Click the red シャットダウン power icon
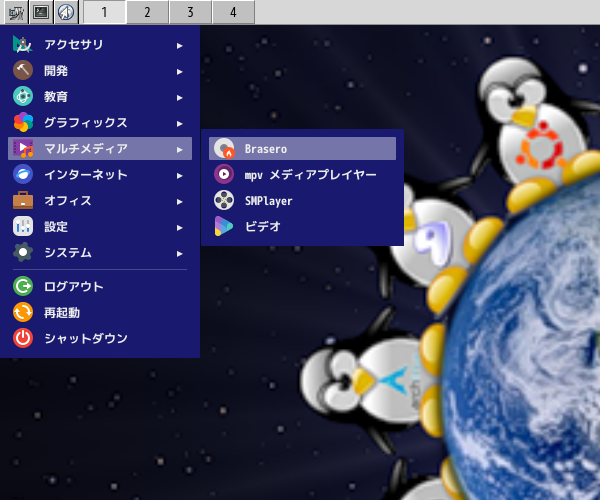This screenshot has width=600, height=500. point(23,338)
